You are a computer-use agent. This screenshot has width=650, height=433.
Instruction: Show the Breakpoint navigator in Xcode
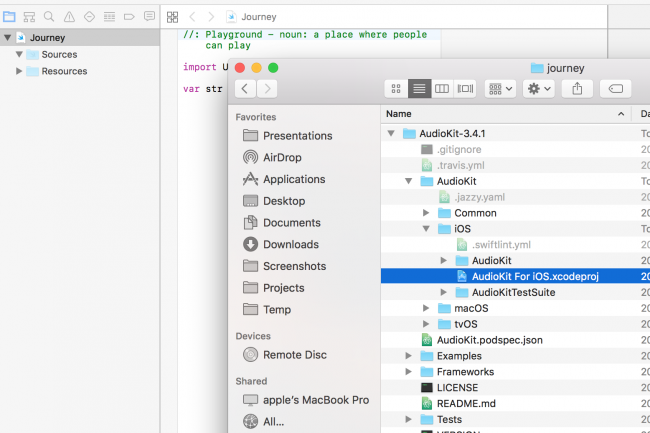(129, 17)
